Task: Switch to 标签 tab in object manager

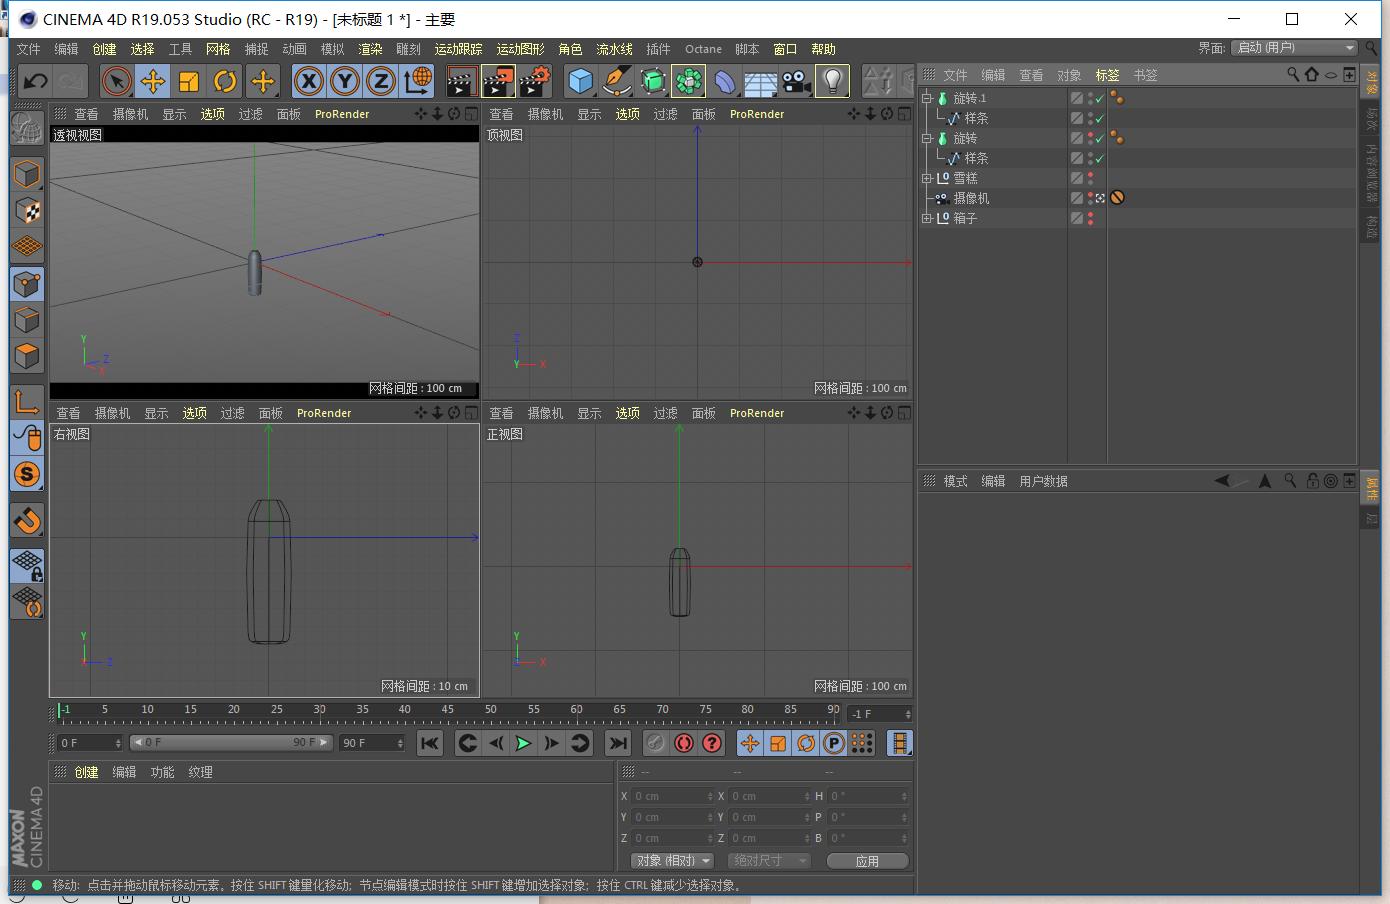Action: click(1107, 75)
